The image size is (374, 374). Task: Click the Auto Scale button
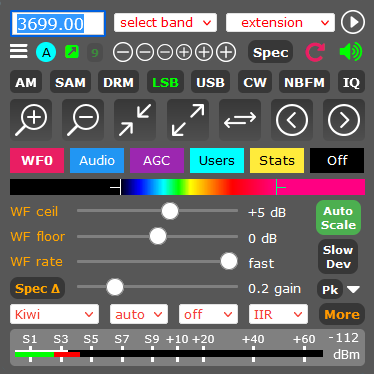(x=338, y=218)
